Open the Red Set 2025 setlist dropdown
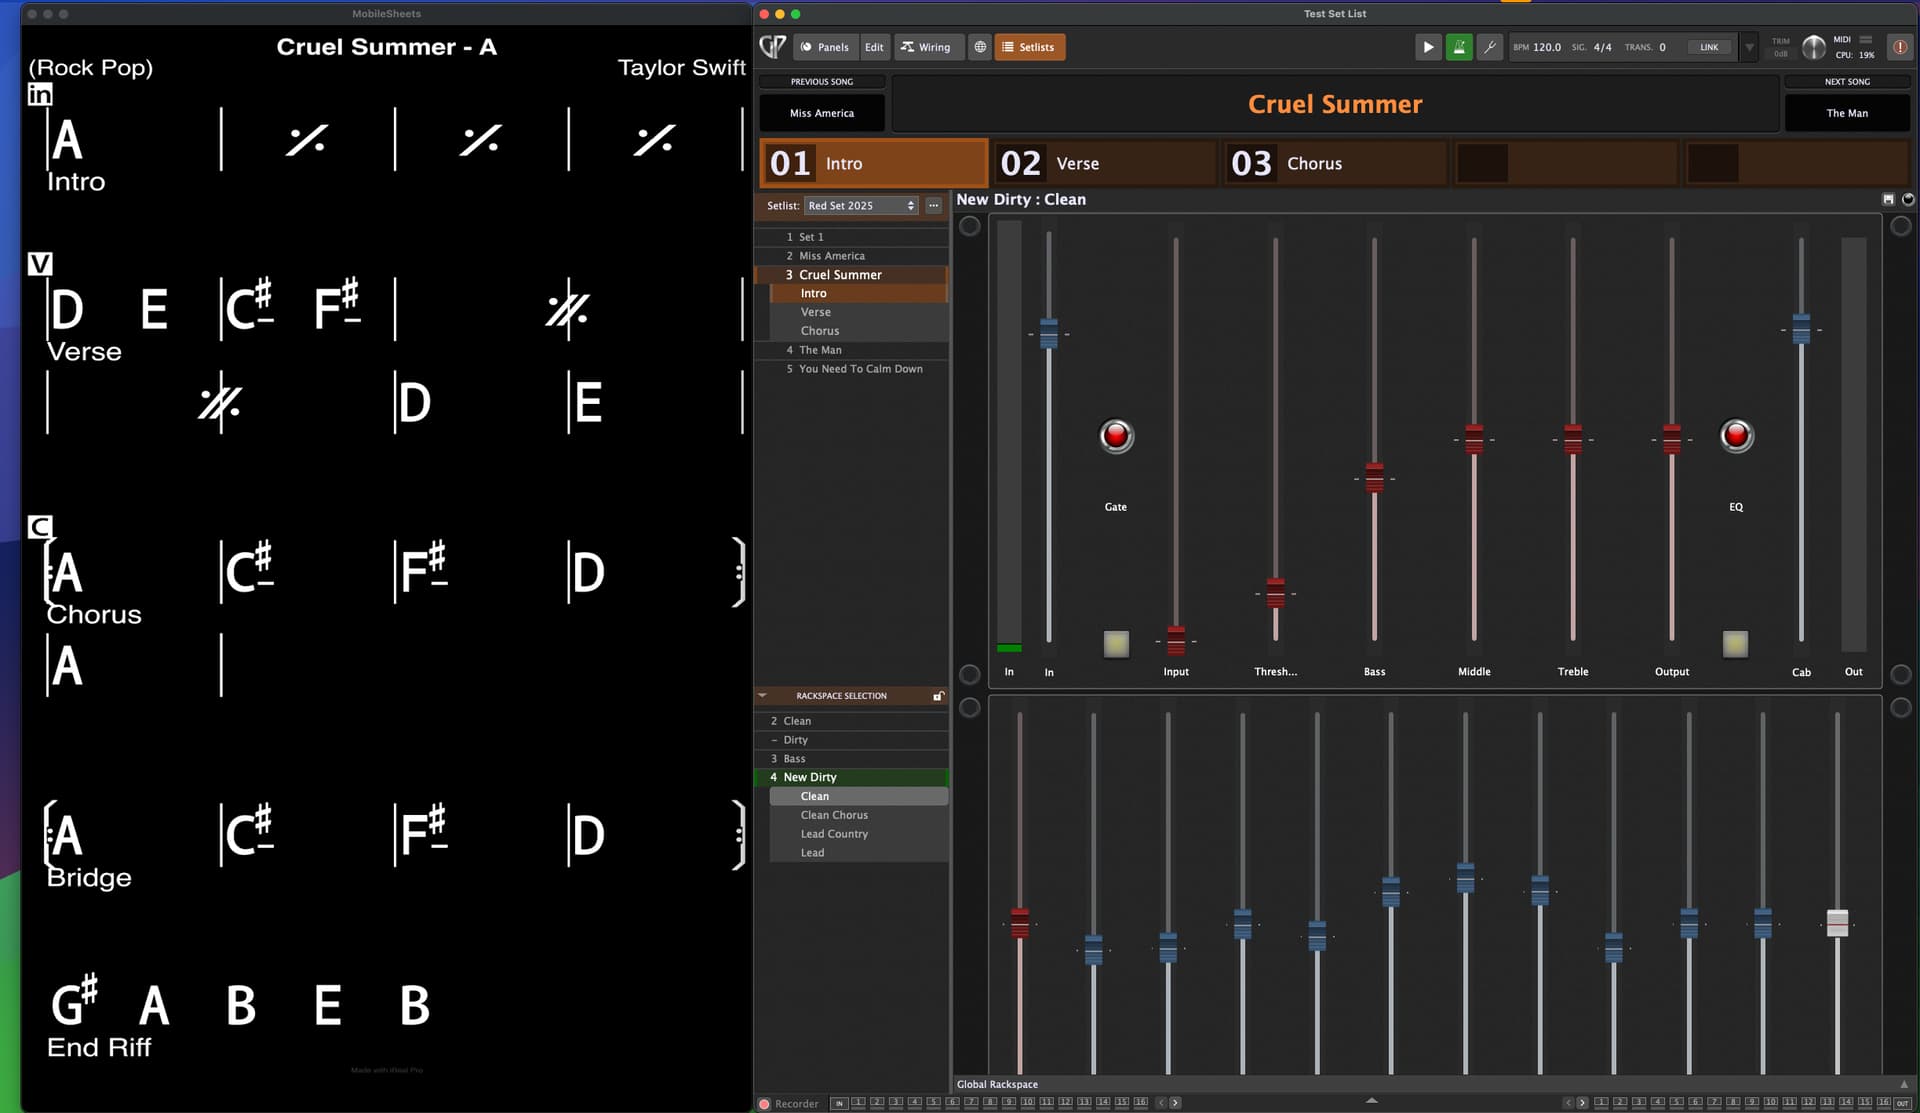The image size is (1920, 1113). [861, 206]
